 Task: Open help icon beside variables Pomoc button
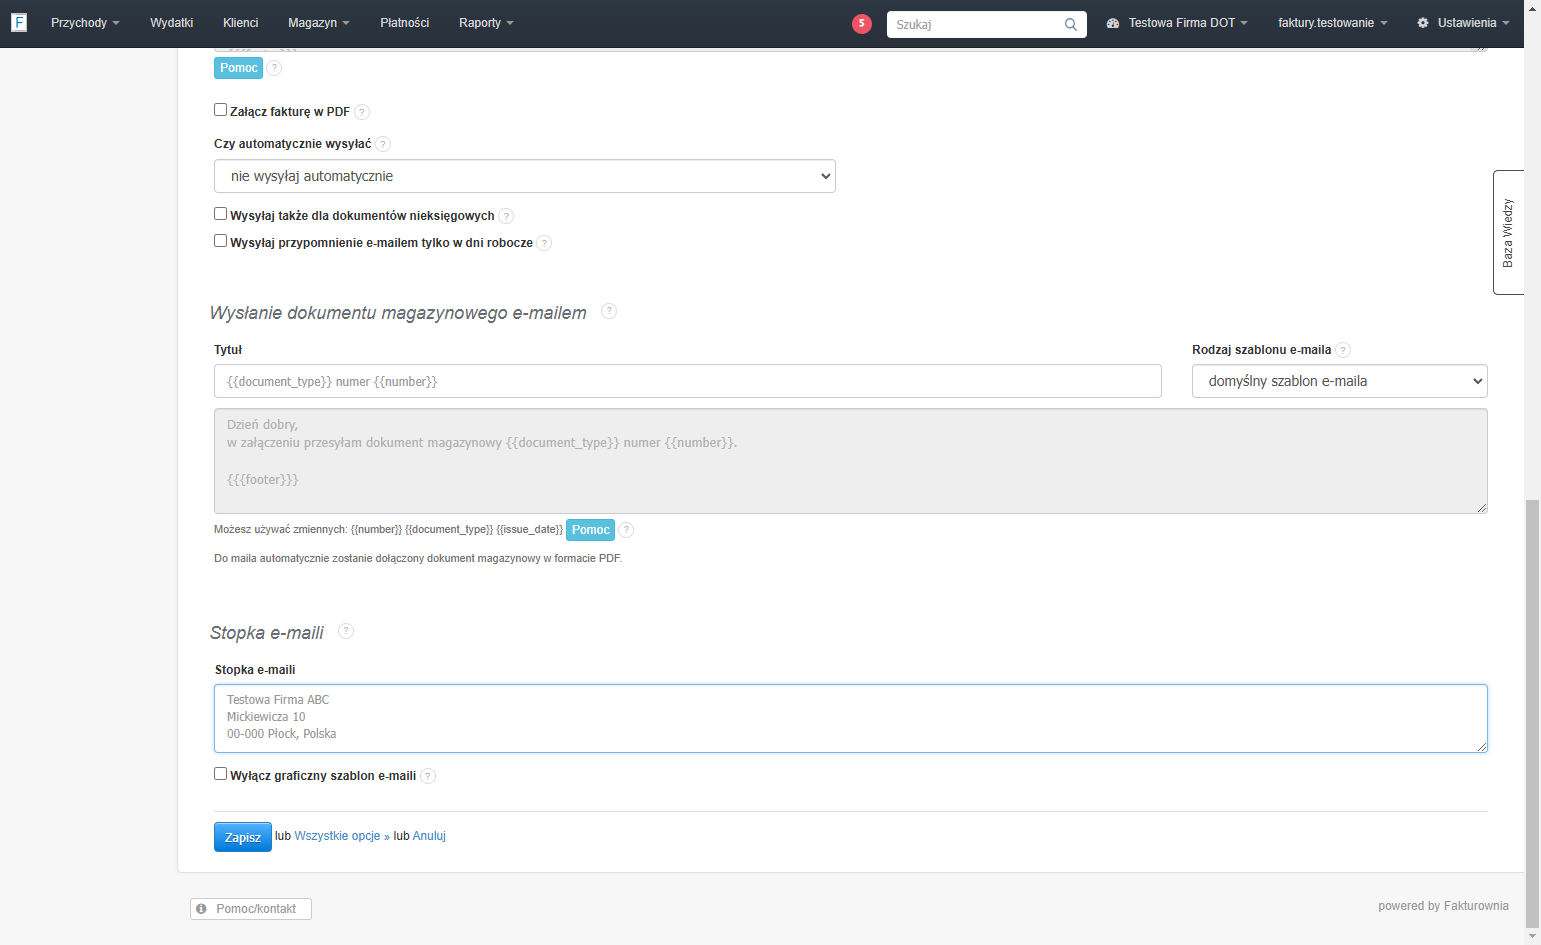[x=626, y=530]
